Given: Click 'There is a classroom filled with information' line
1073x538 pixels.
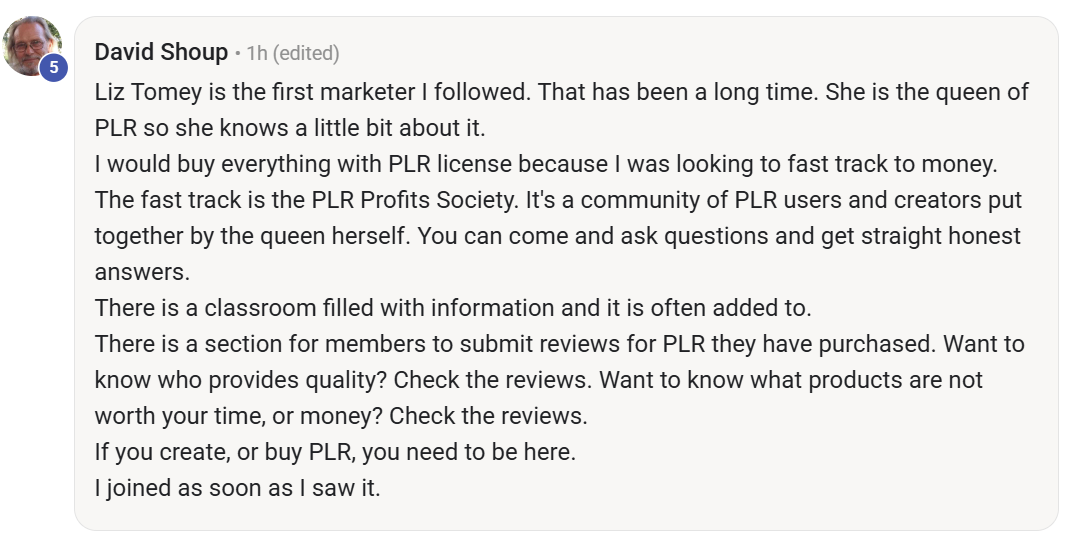Looking at the screenshot, I should [325, 308].
